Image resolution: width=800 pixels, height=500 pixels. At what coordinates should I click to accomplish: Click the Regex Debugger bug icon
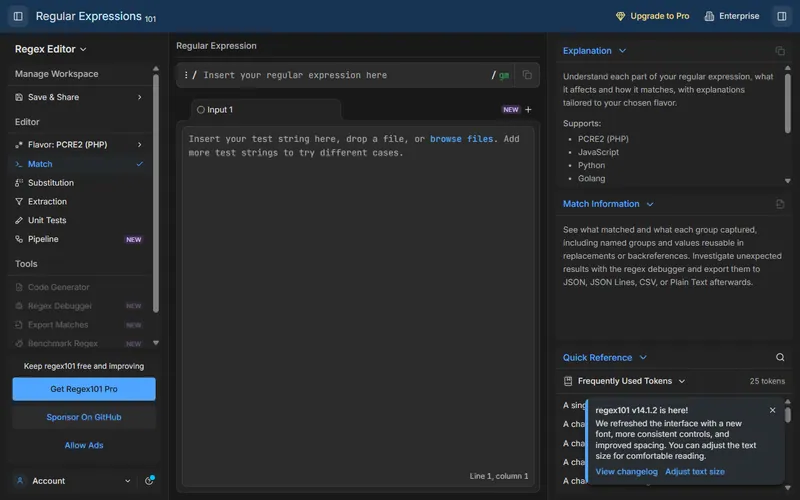pos(19,306)
